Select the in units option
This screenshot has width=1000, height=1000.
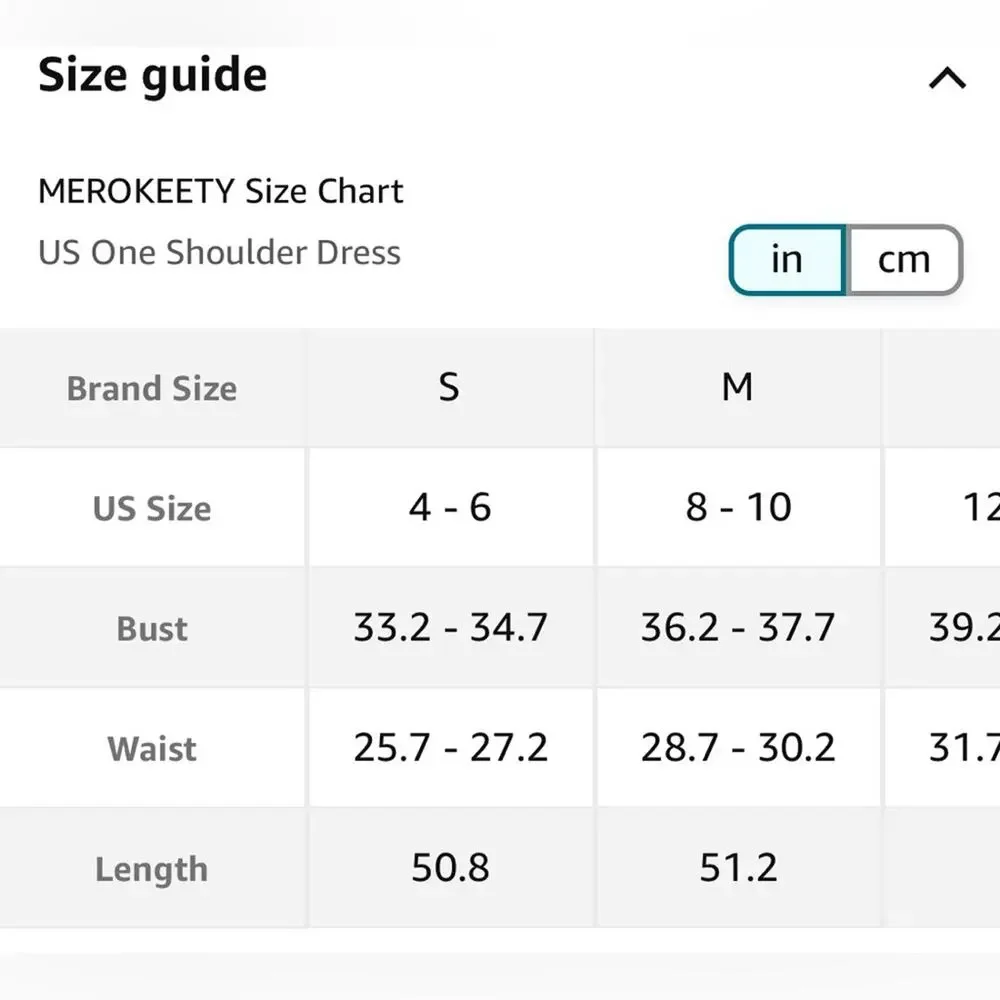787,259
